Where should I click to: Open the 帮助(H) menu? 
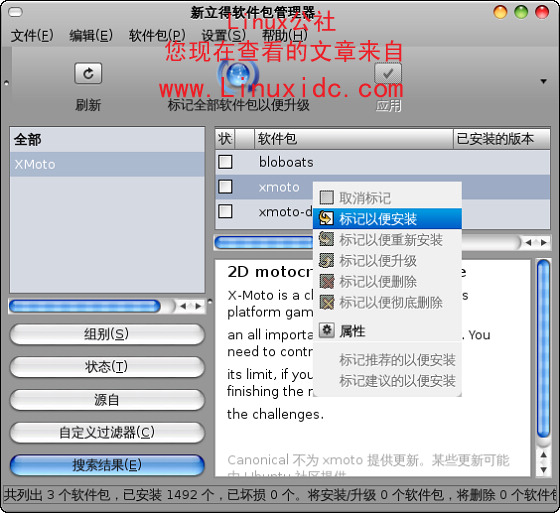(x=285, y=35)
